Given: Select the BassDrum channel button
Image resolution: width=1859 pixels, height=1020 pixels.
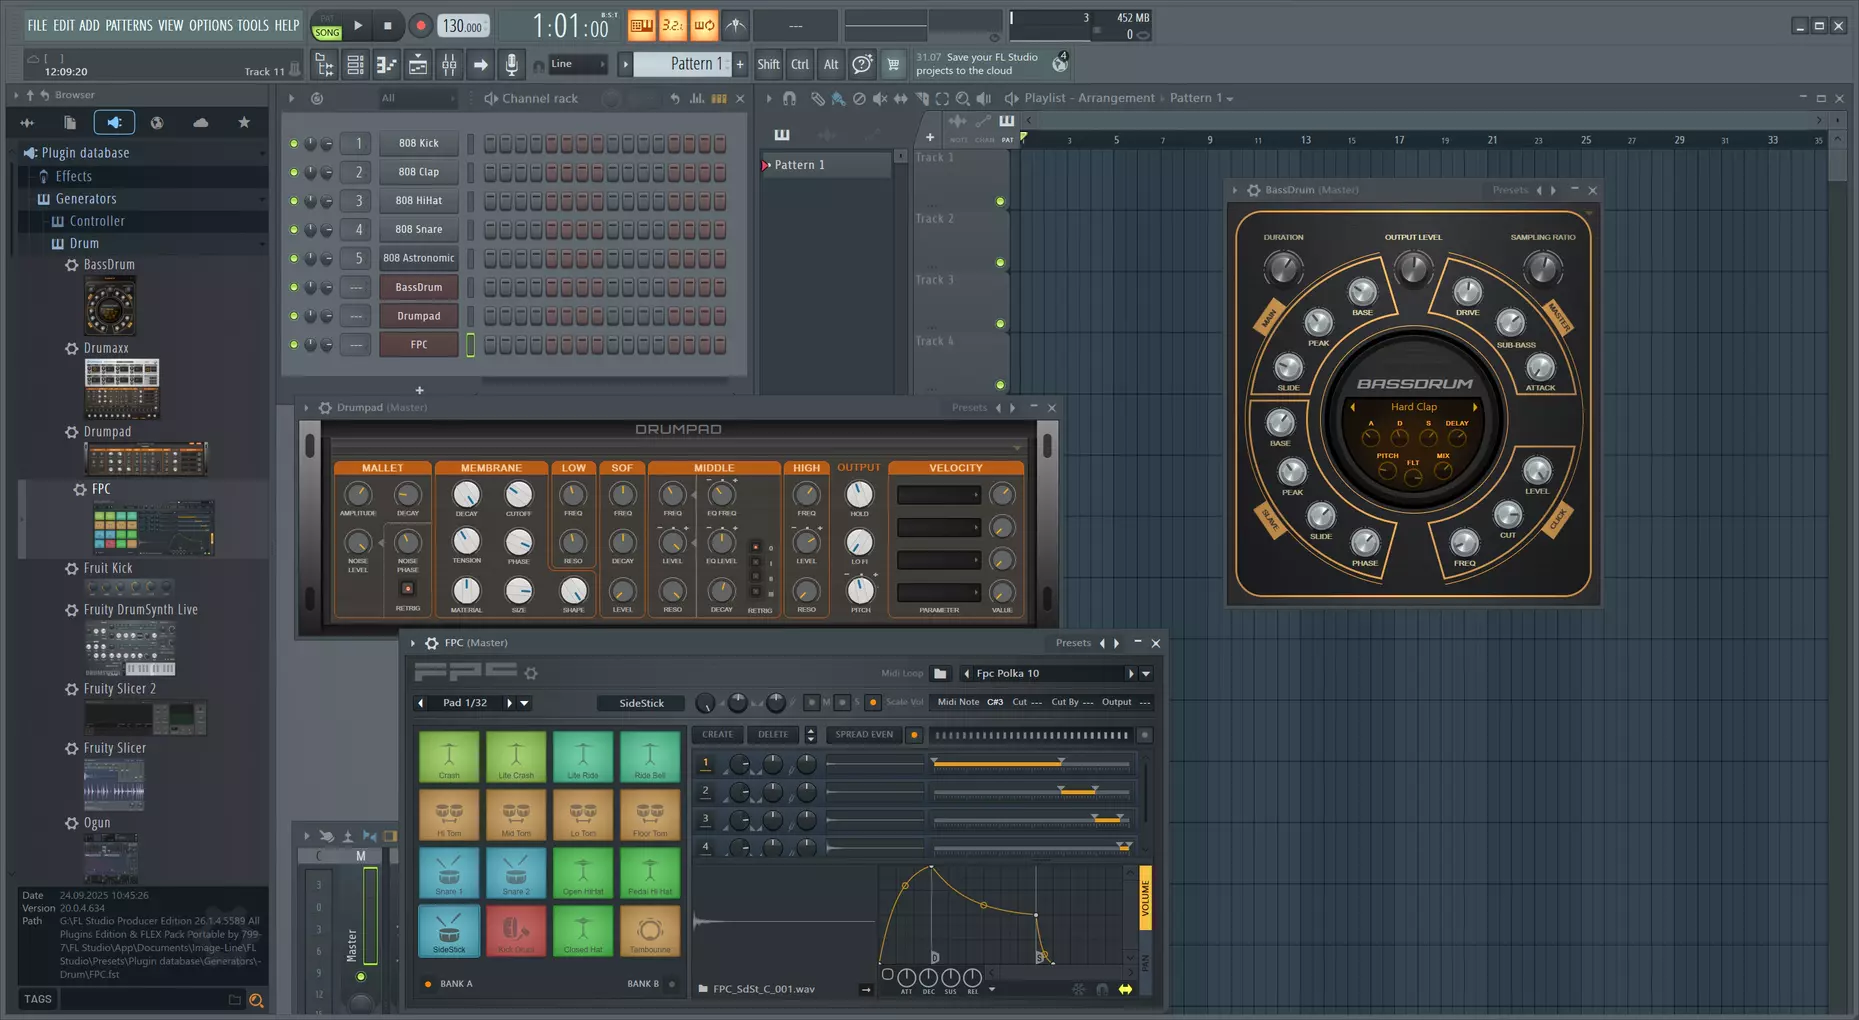Looking at the screenshot, I should [x=419, y=287].
